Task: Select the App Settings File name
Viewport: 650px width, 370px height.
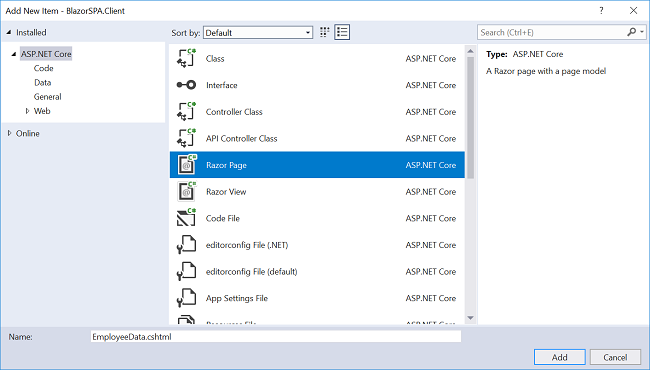Action: 237,298
